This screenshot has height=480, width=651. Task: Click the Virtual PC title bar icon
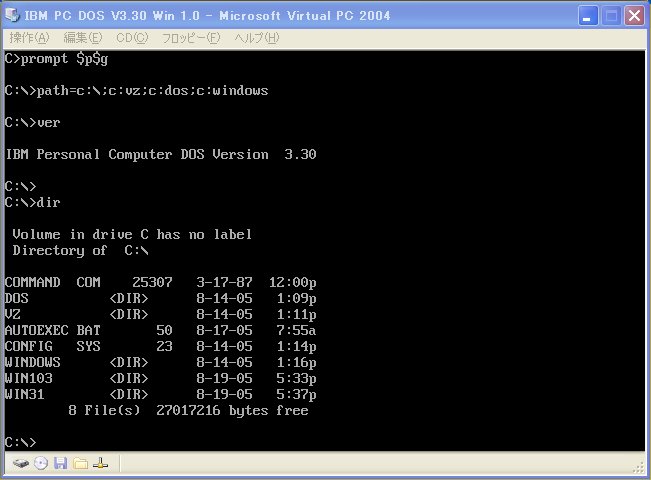pos(12,15)
